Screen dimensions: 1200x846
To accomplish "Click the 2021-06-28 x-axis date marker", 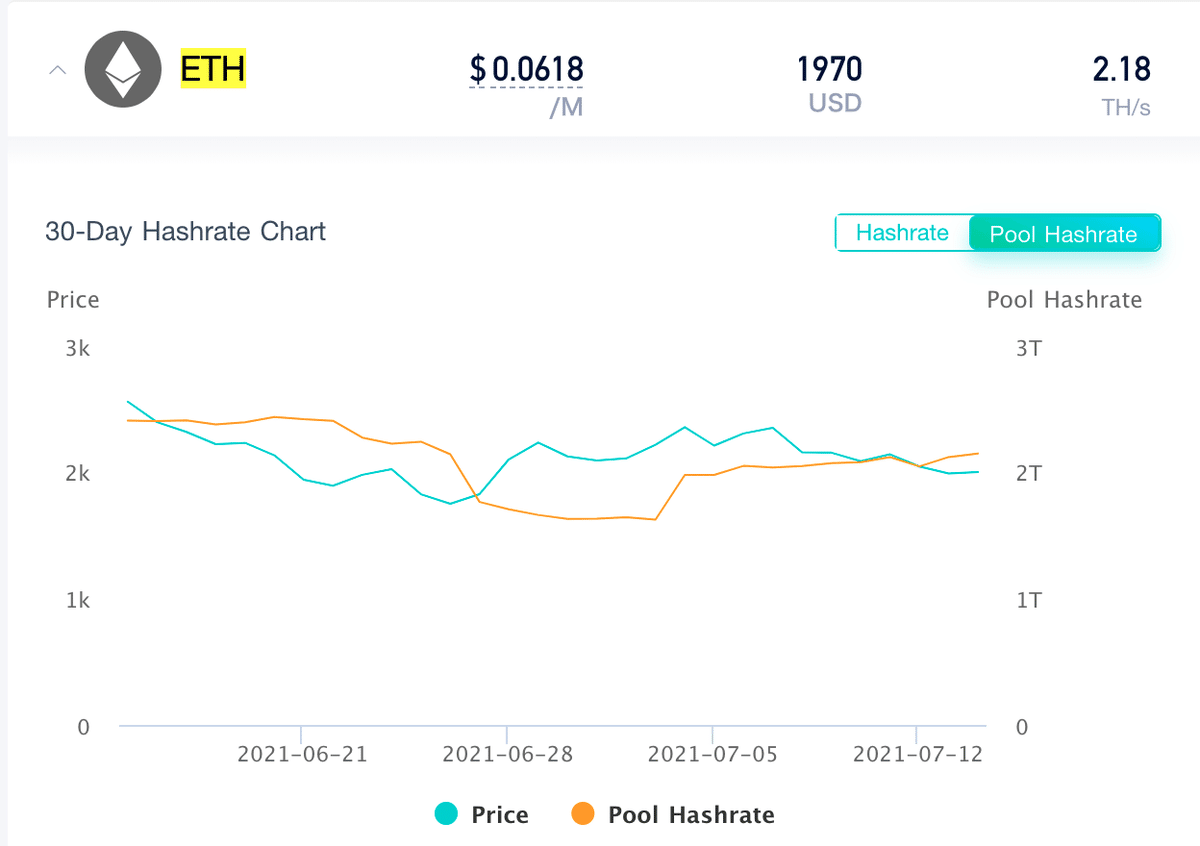I will (507, 754).
